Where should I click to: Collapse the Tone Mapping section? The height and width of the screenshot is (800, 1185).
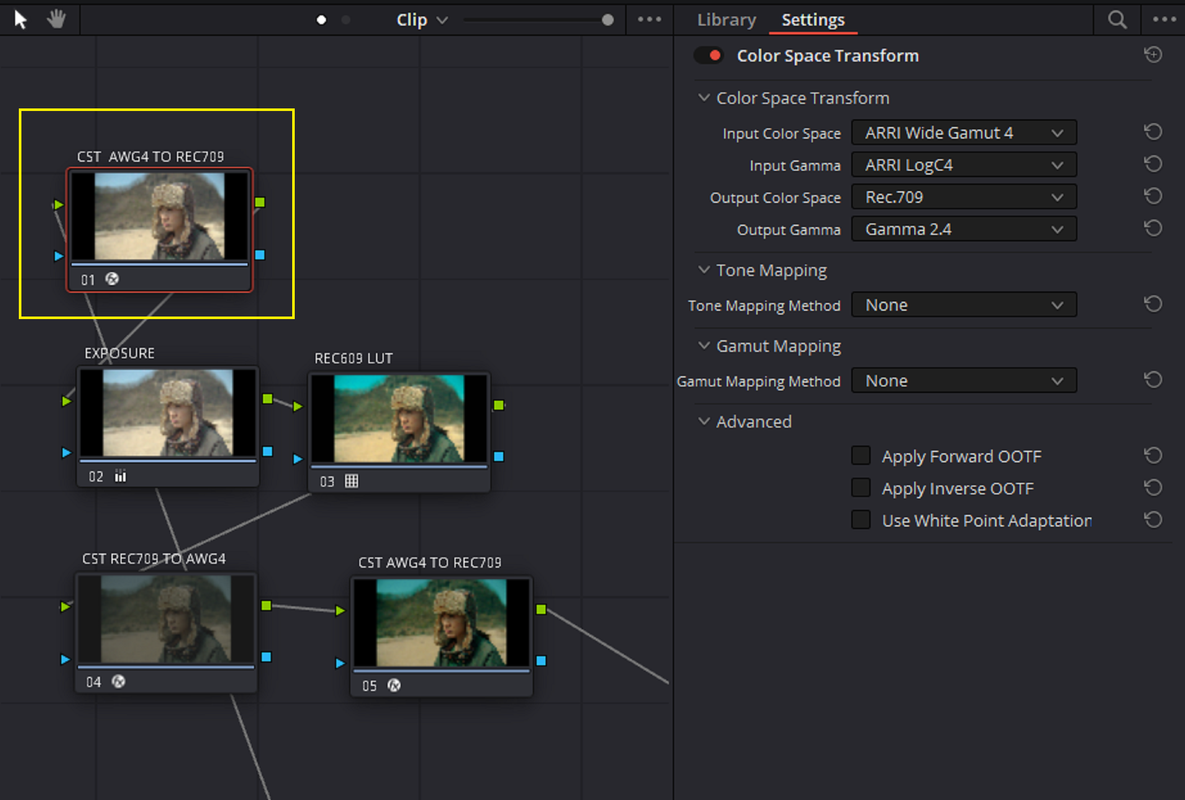[704, 270]
